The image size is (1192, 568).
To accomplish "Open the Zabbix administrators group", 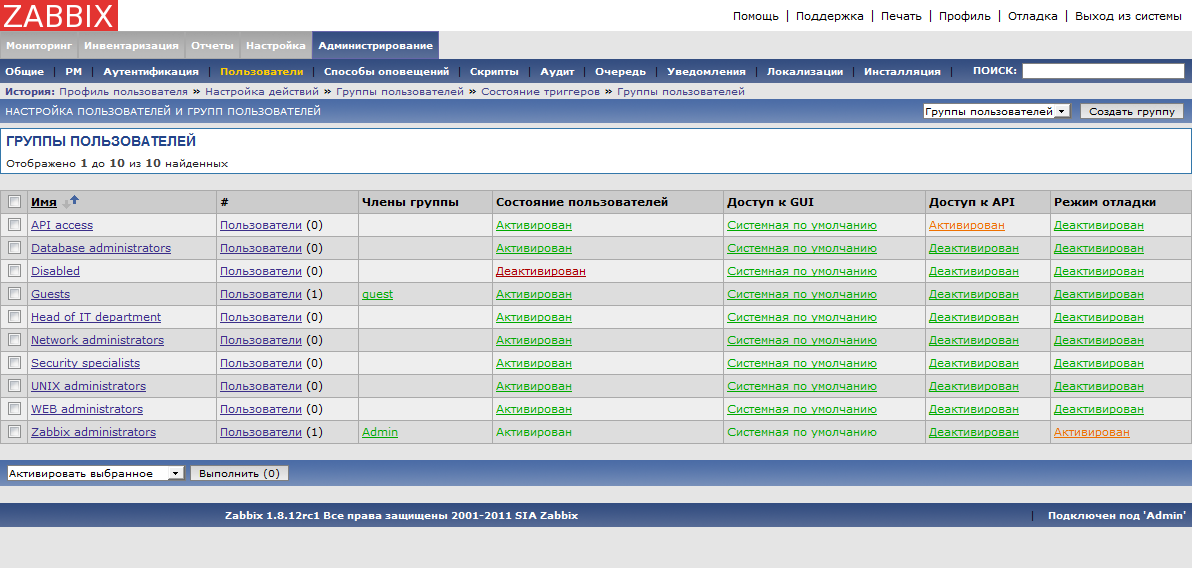I will pyautogui.click(x=94, y=432).
